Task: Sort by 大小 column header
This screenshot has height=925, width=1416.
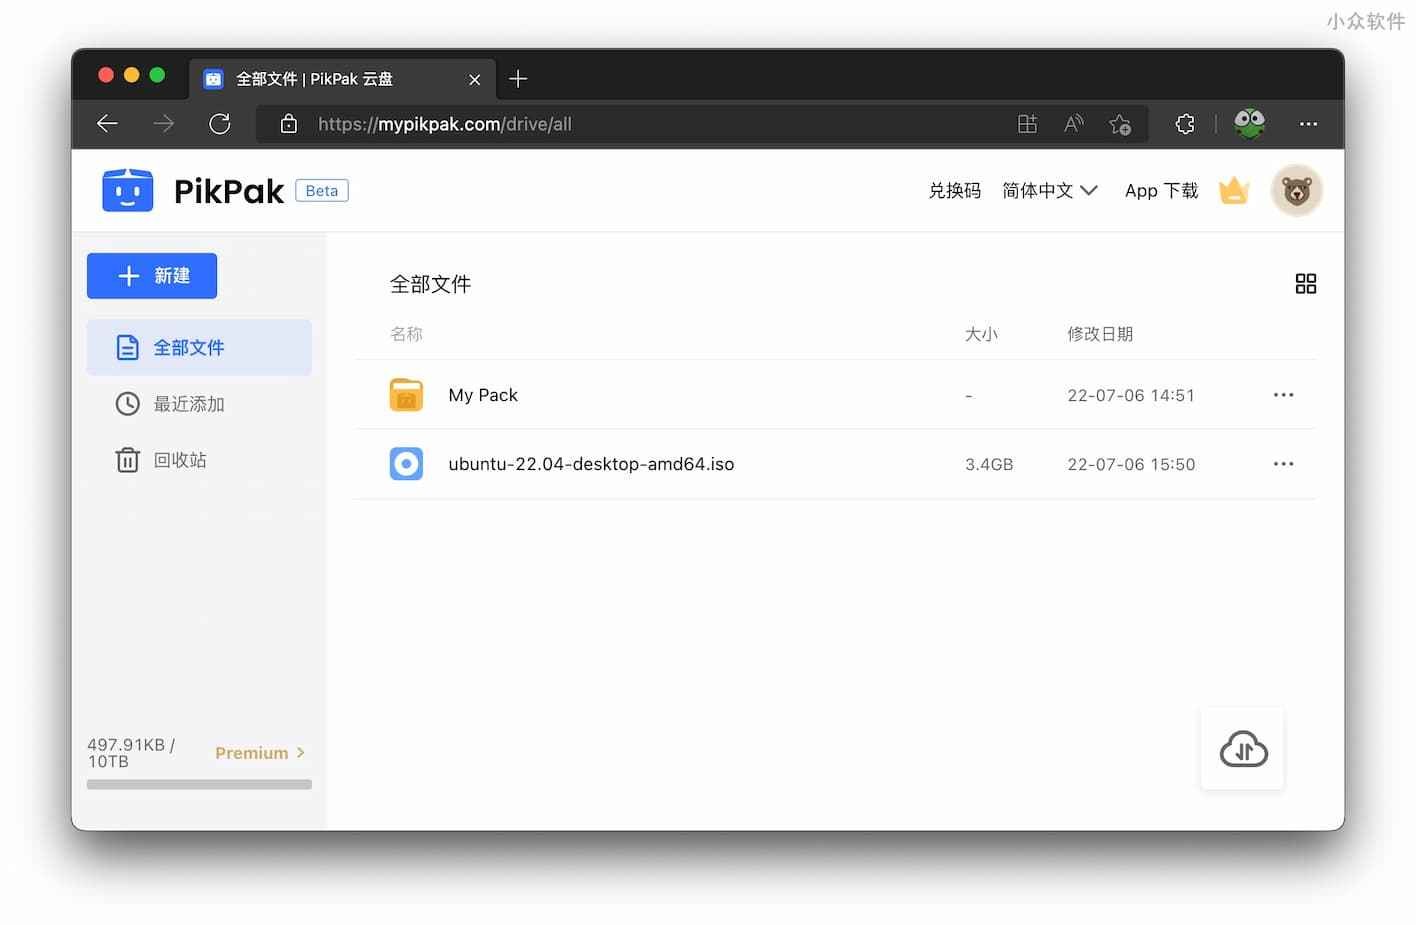Action: [981, 334]
